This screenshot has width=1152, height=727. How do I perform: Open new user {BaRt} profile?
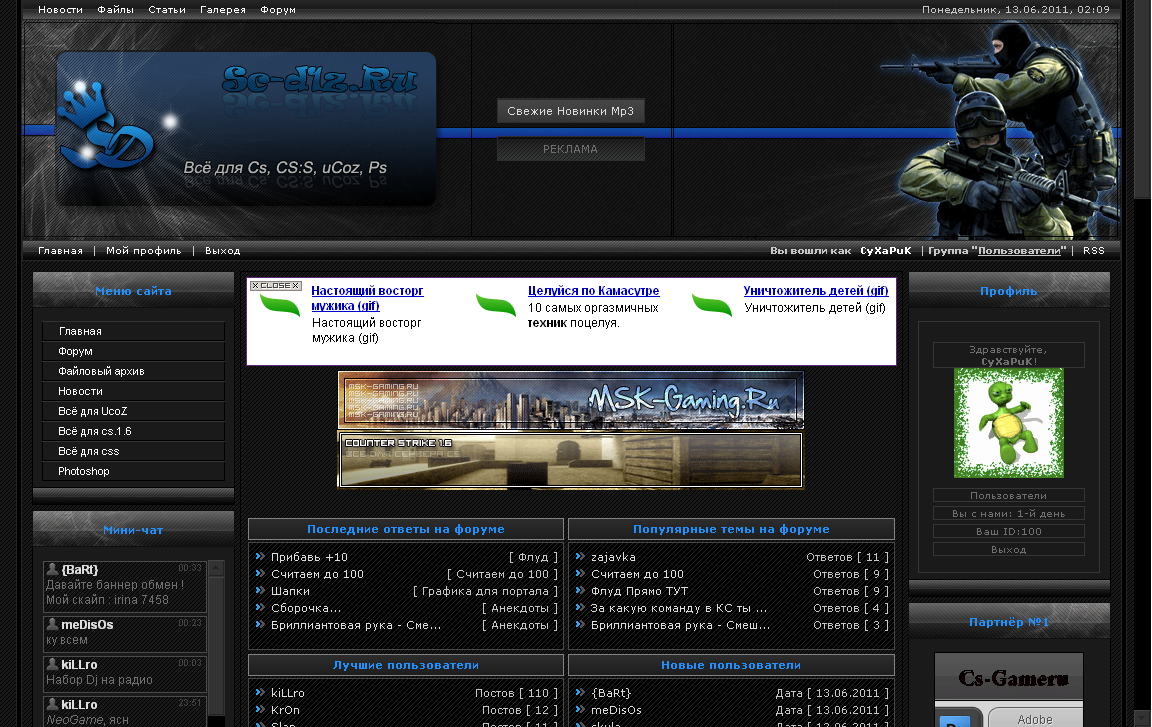(x=611, y=692)
